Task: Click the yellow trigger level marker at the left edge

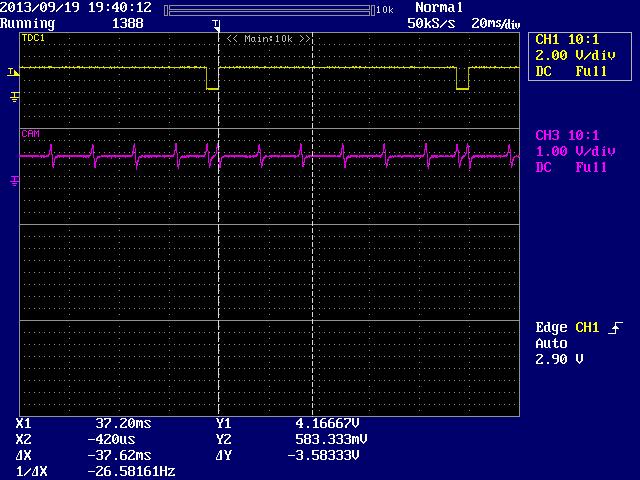Action: (13, 72)
